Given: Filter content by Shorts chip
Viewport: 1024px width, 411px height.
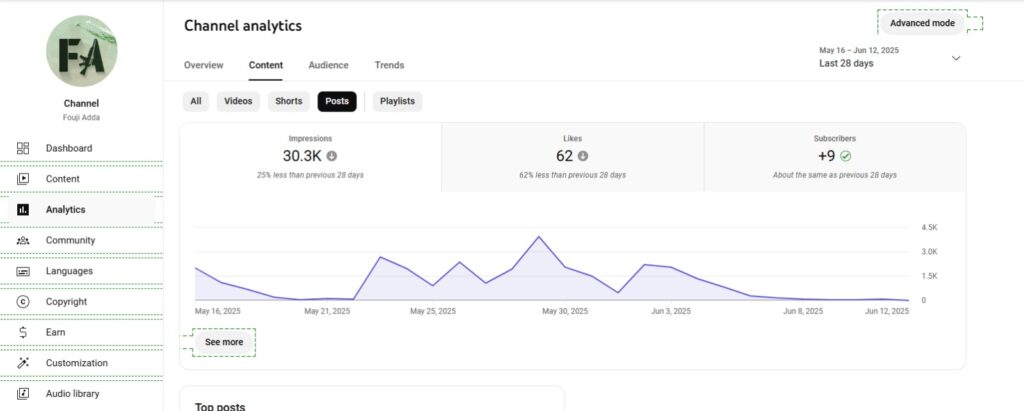Looking at the screenshot, I should [289, 101].
